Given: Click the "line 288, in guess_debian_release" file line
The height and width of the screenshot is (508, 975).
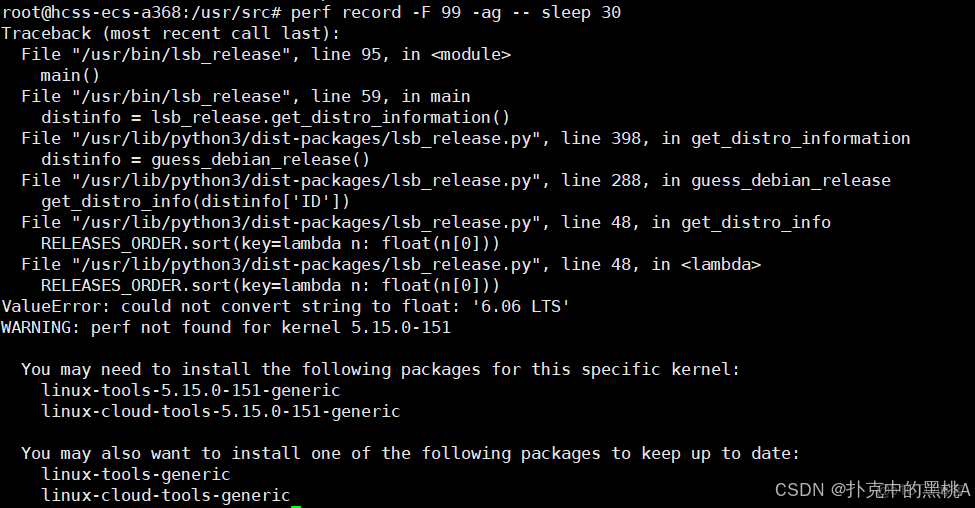Looking at the screenshot, I should 455,180.
